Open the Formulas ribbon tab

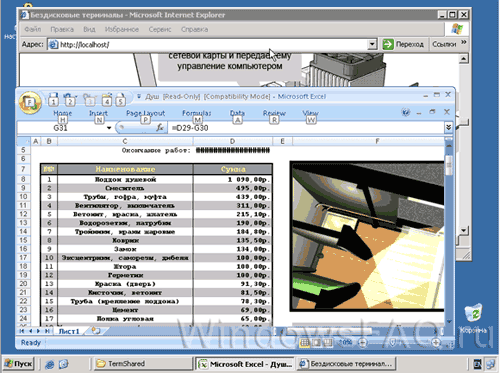[x=197, y=113]
